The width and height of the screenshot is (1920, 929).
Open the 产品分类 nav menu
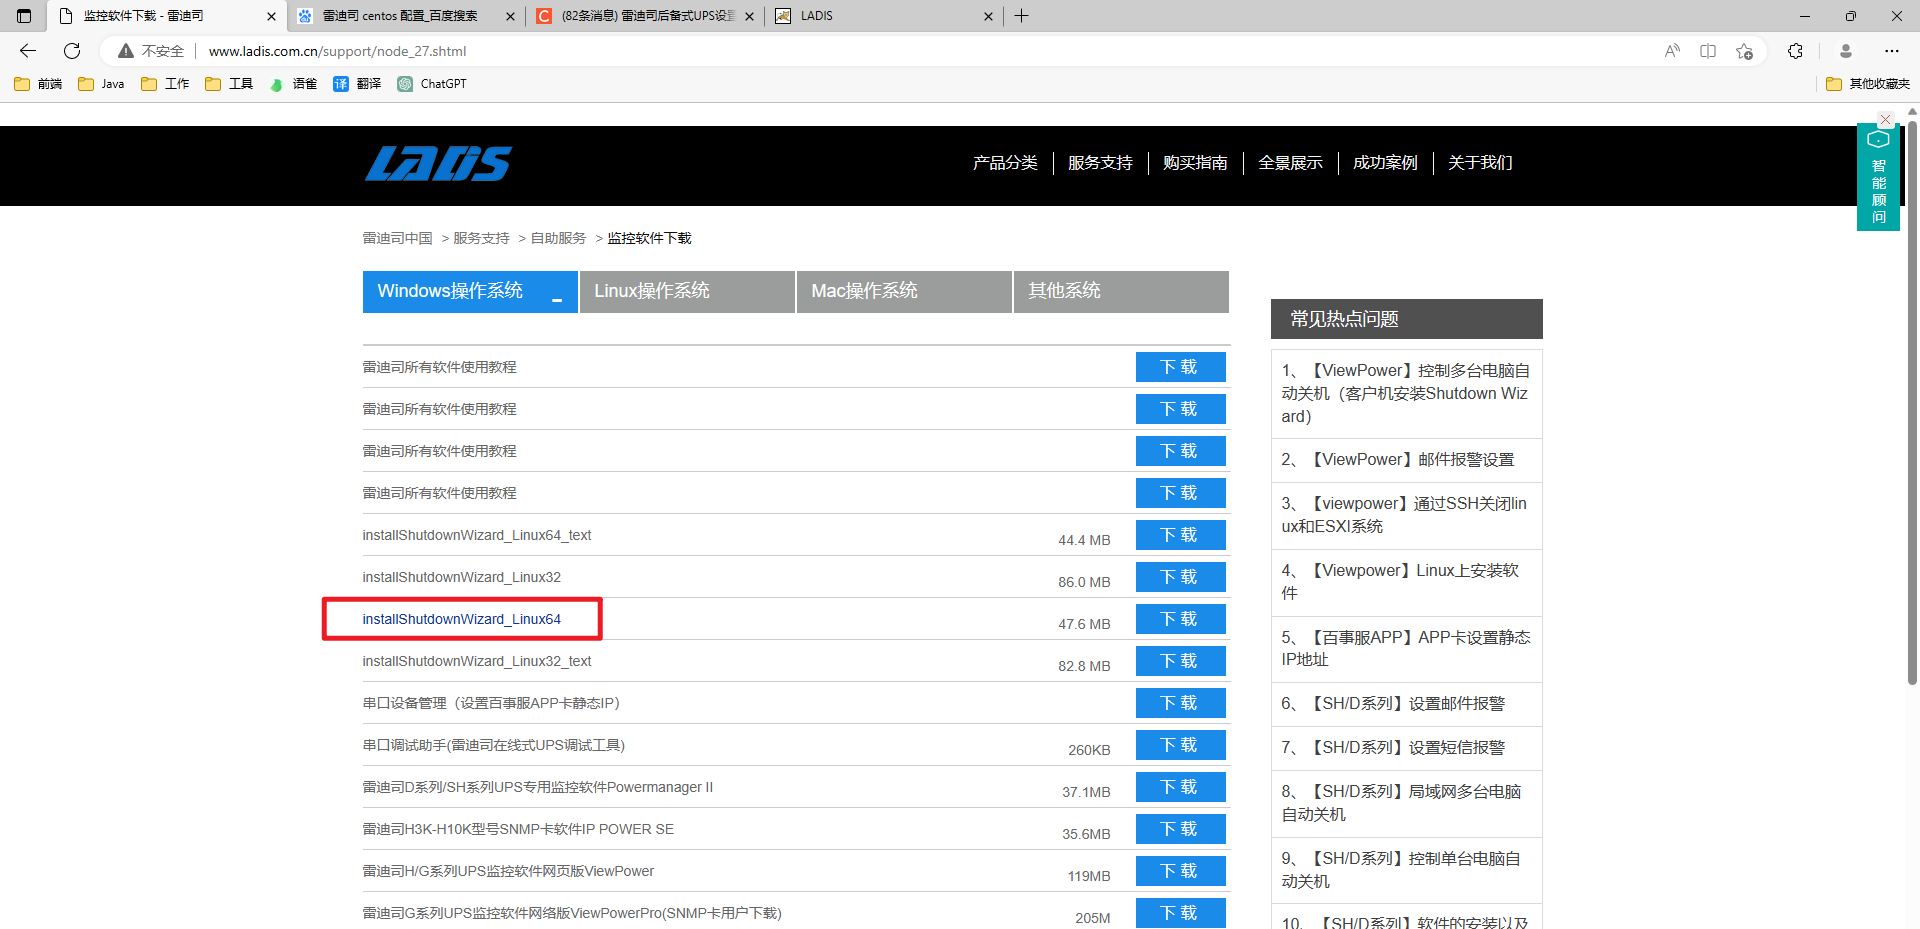click(x=1005, y=163)
